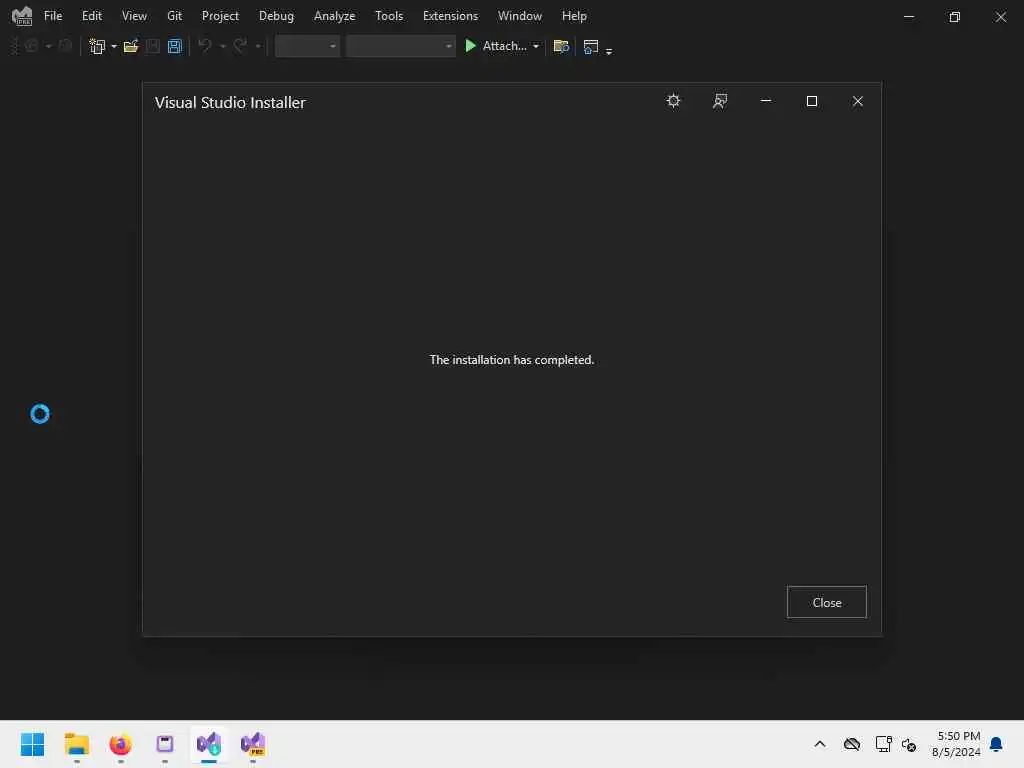
Task: Click the 'The installation has completed.' message
Action: tap(511, 360)
